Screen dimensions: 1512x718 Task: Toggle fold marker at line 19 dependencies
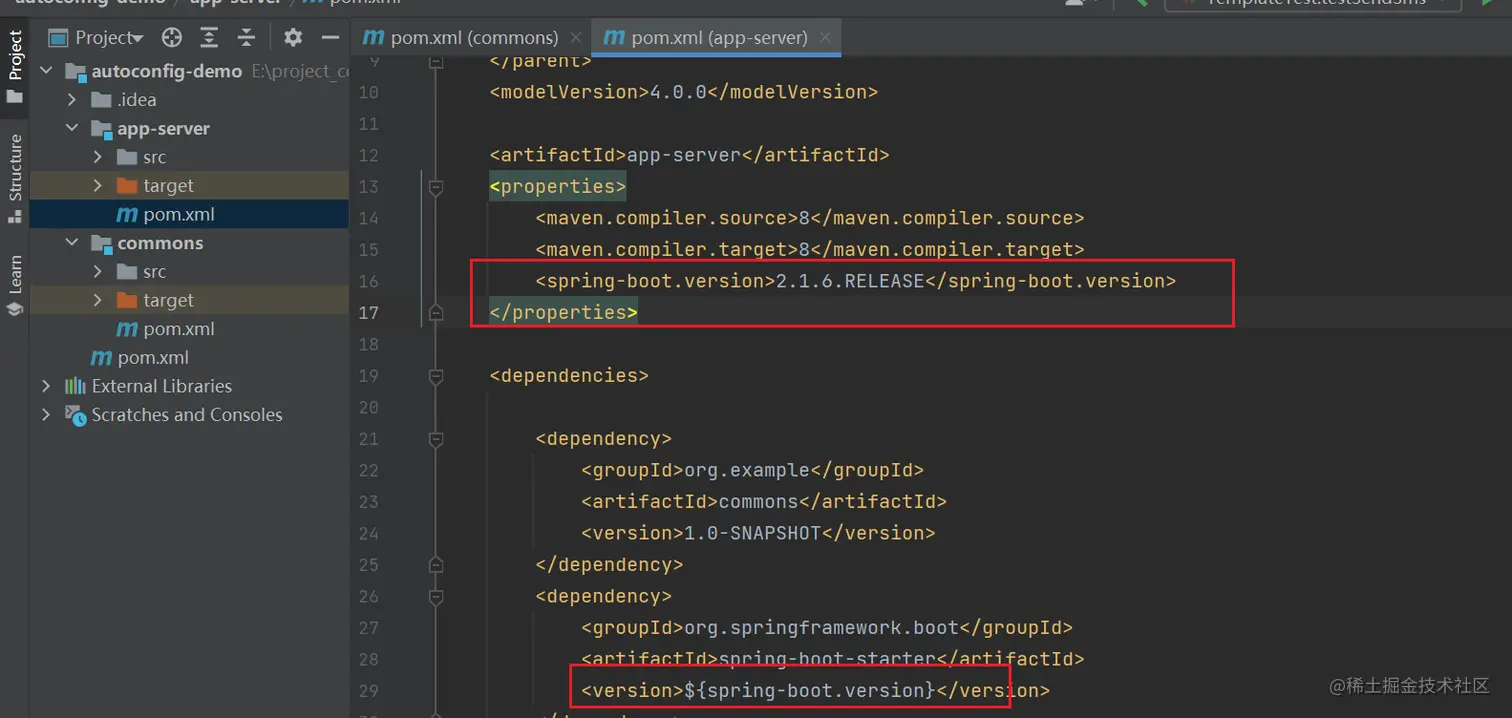435,376
